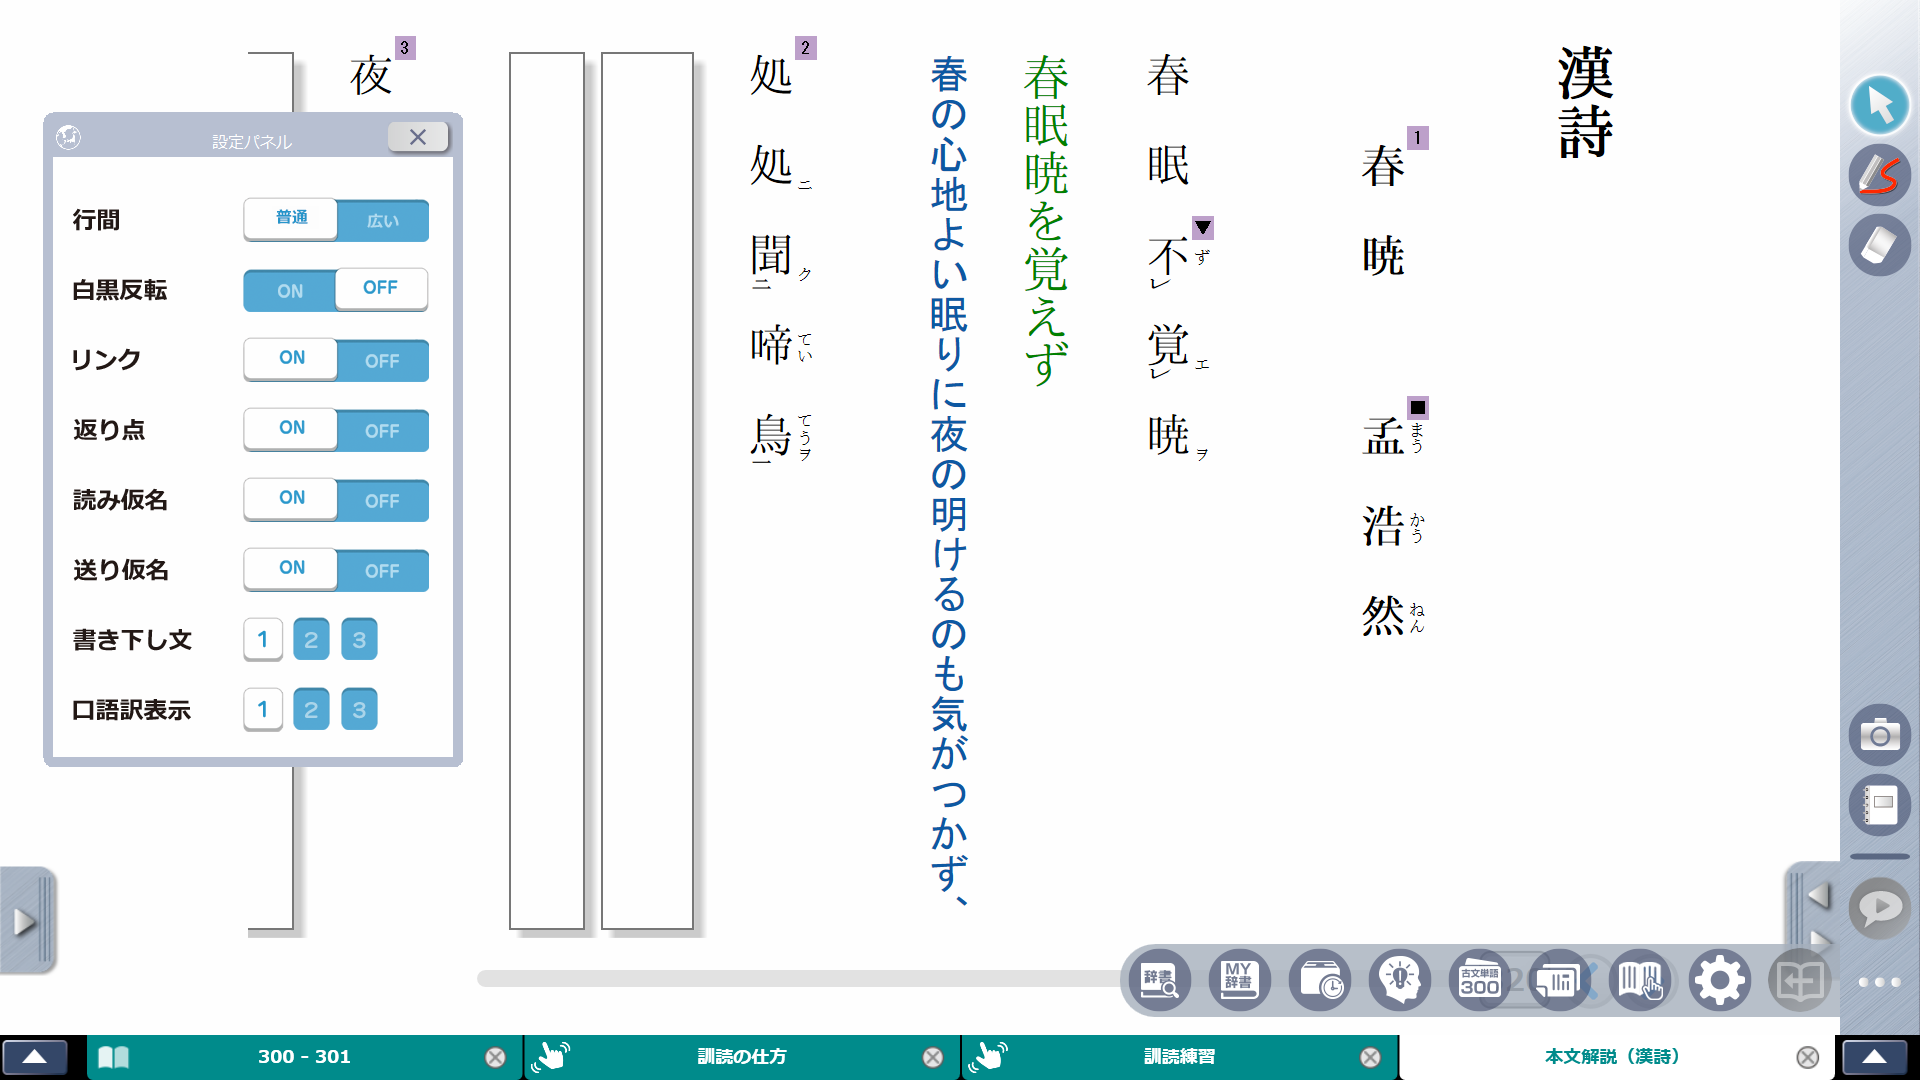Turn 読み仮名 ON
The height and width of the screenshot is (1080, 1920).
pyautogui.click(x=291, y=499)
